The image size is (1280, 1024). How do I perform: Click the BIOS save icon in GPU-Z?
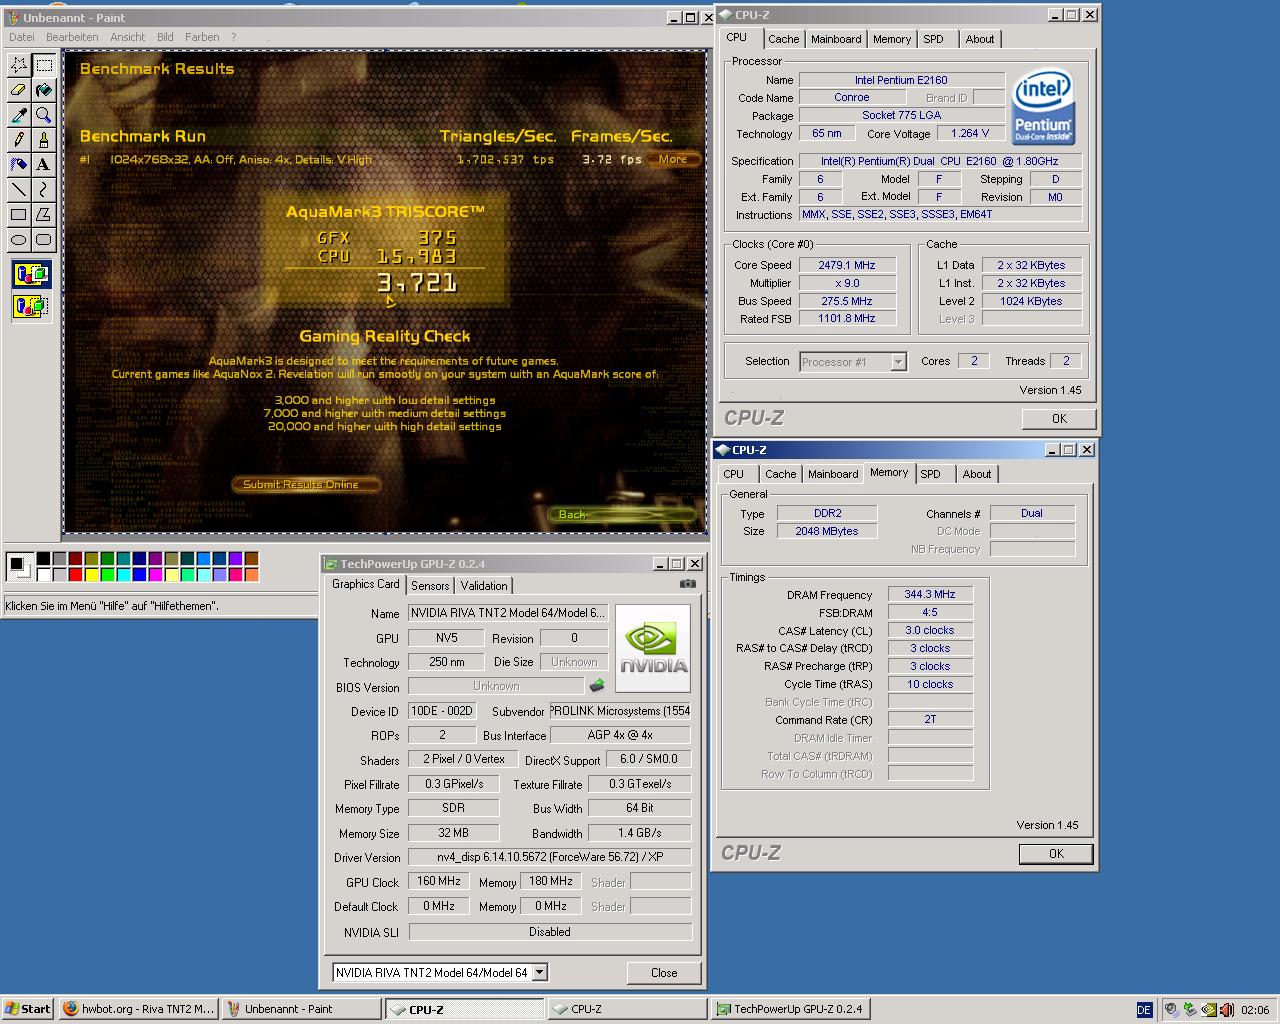(597, 686)
